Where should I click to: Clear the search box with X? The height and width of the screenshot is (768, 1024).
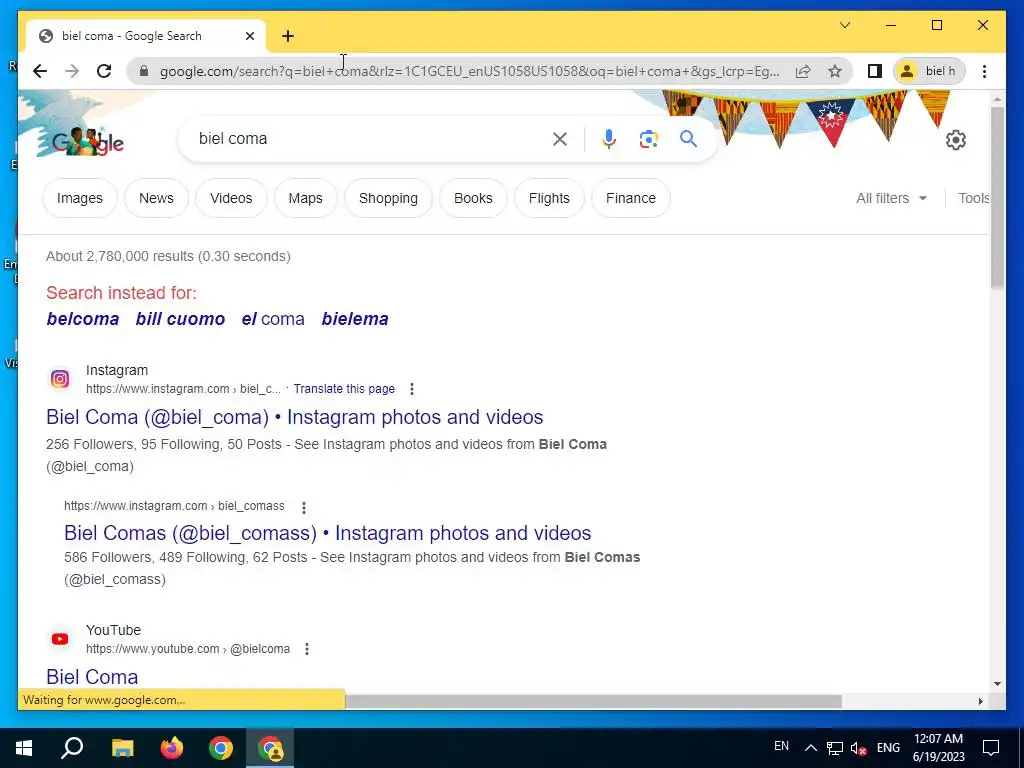[560, 138]
